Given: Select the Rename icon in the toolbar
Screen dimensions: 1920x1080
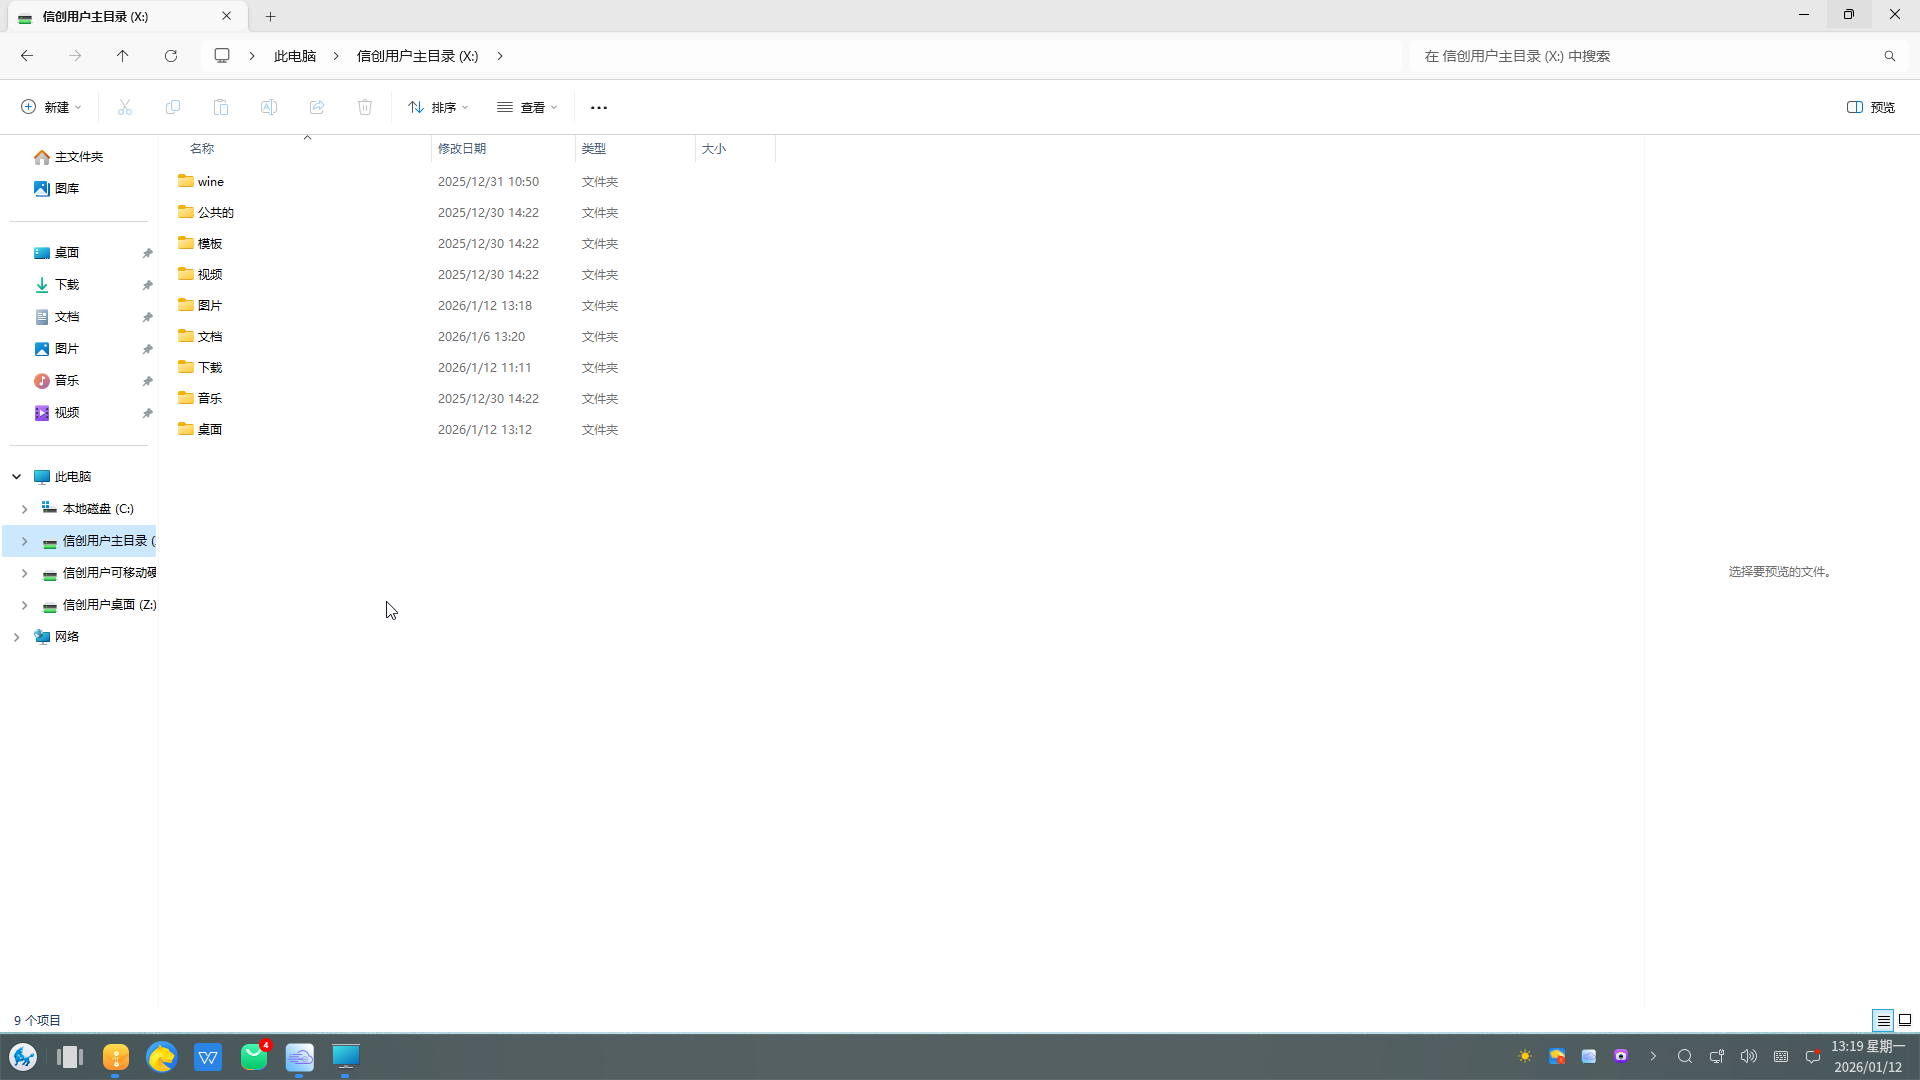Looking at the screenshot, I should [x=268, y=107].
